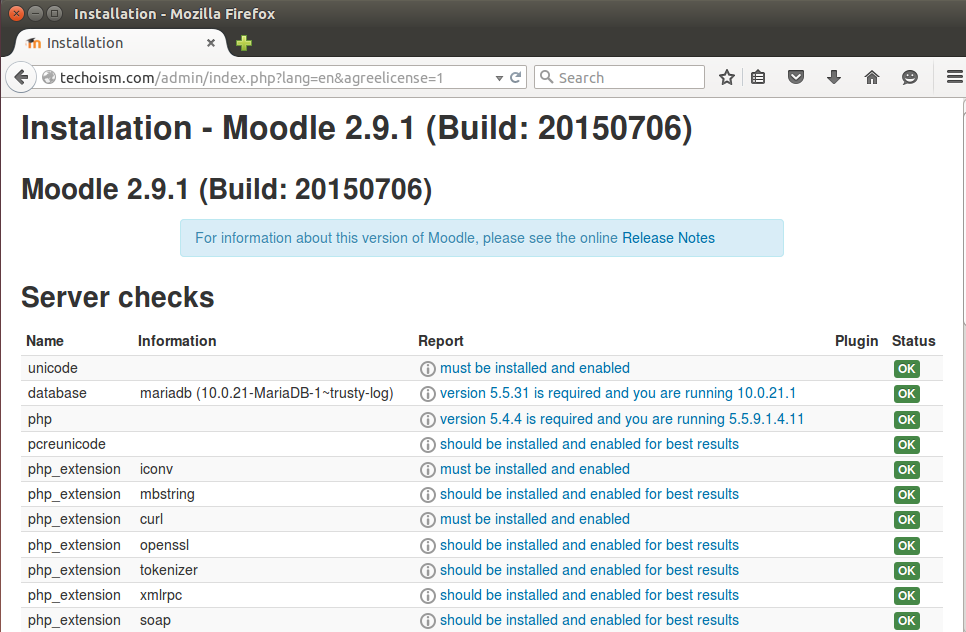966x632 pixels.
Task: Open the Firefox hamburger menu
Action: point(955,77)
